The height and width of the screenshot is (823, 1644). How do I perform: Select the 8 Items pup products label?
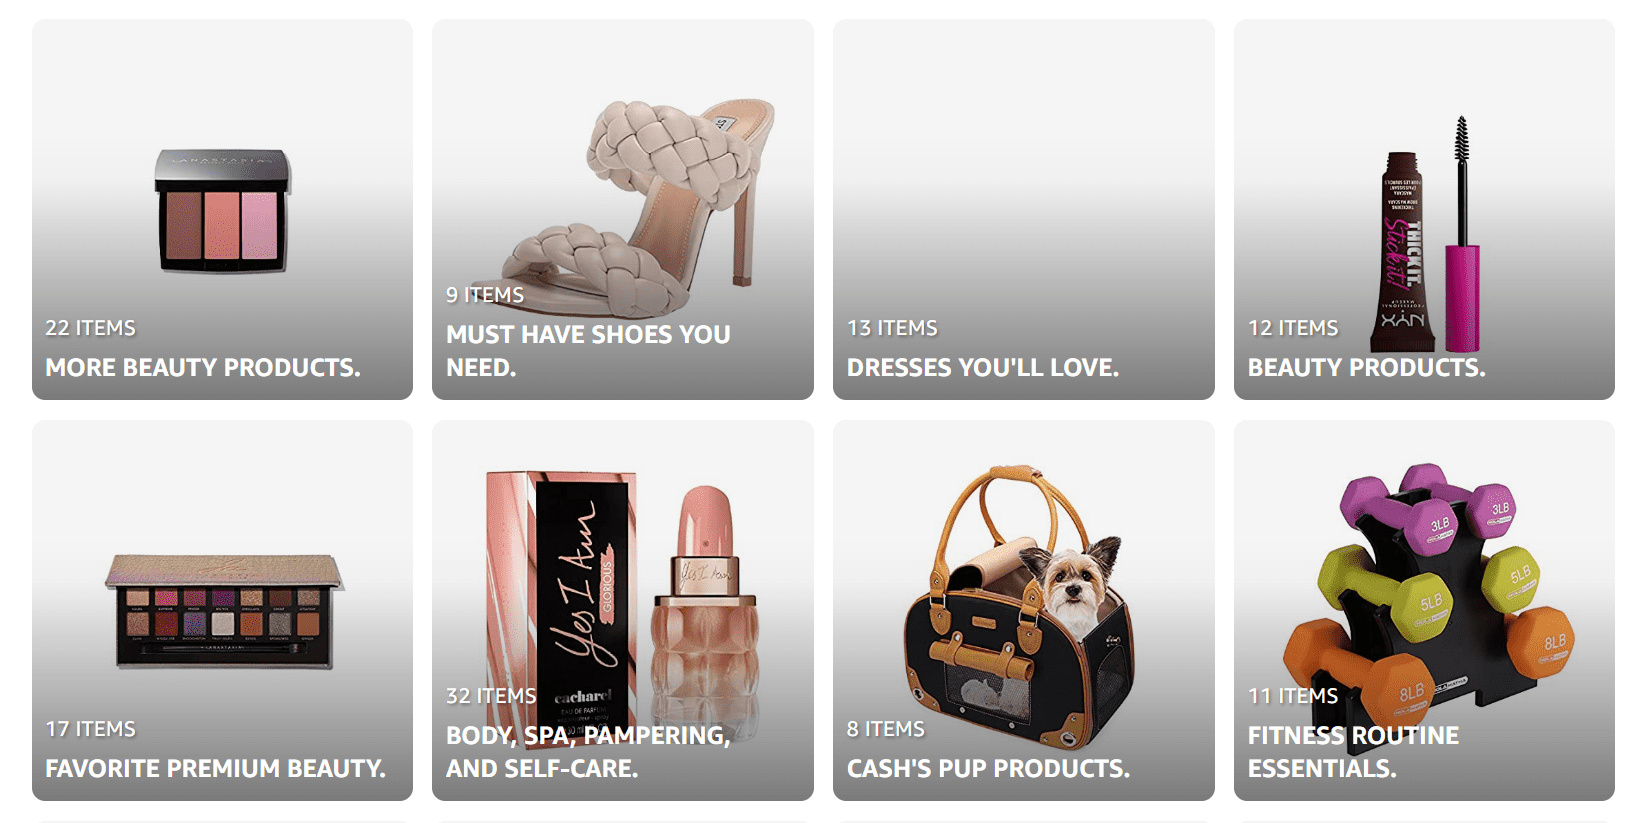tap(886, 729)
